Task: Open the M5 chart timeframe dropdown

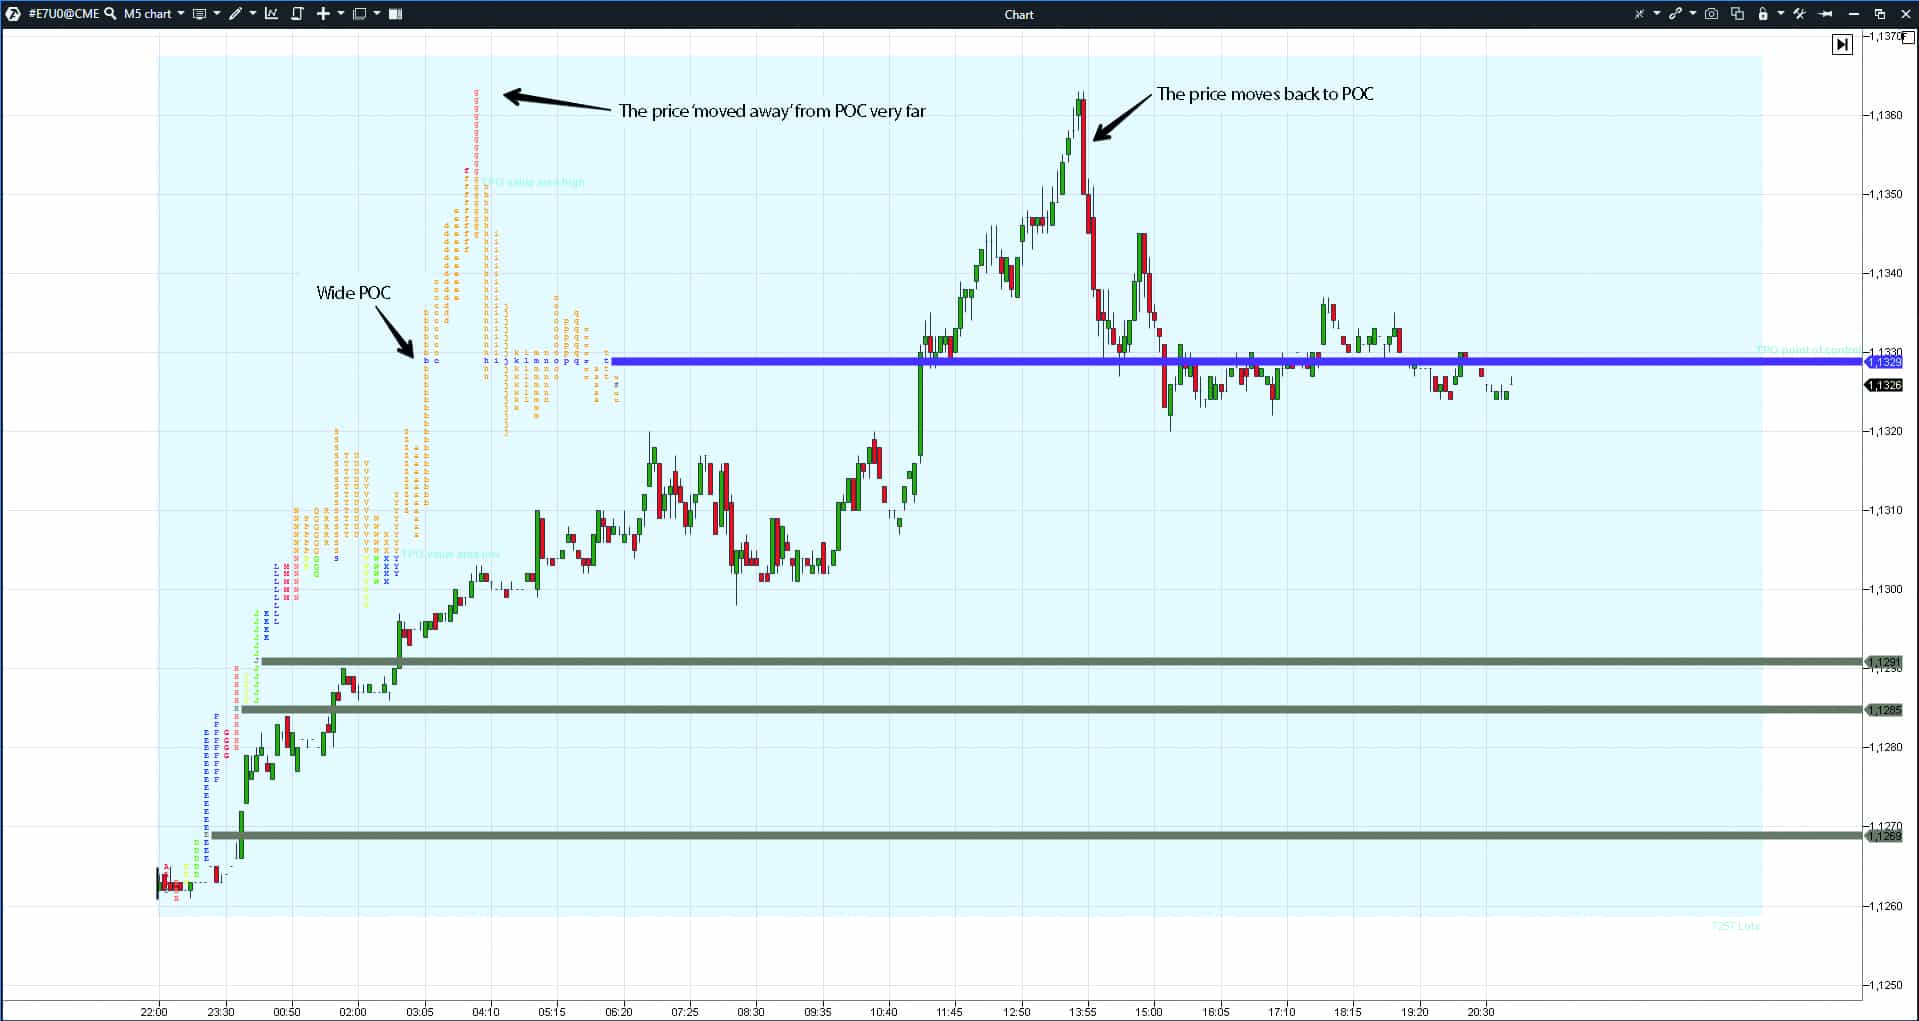Action: pyautogui.click(x=150, y=14)
